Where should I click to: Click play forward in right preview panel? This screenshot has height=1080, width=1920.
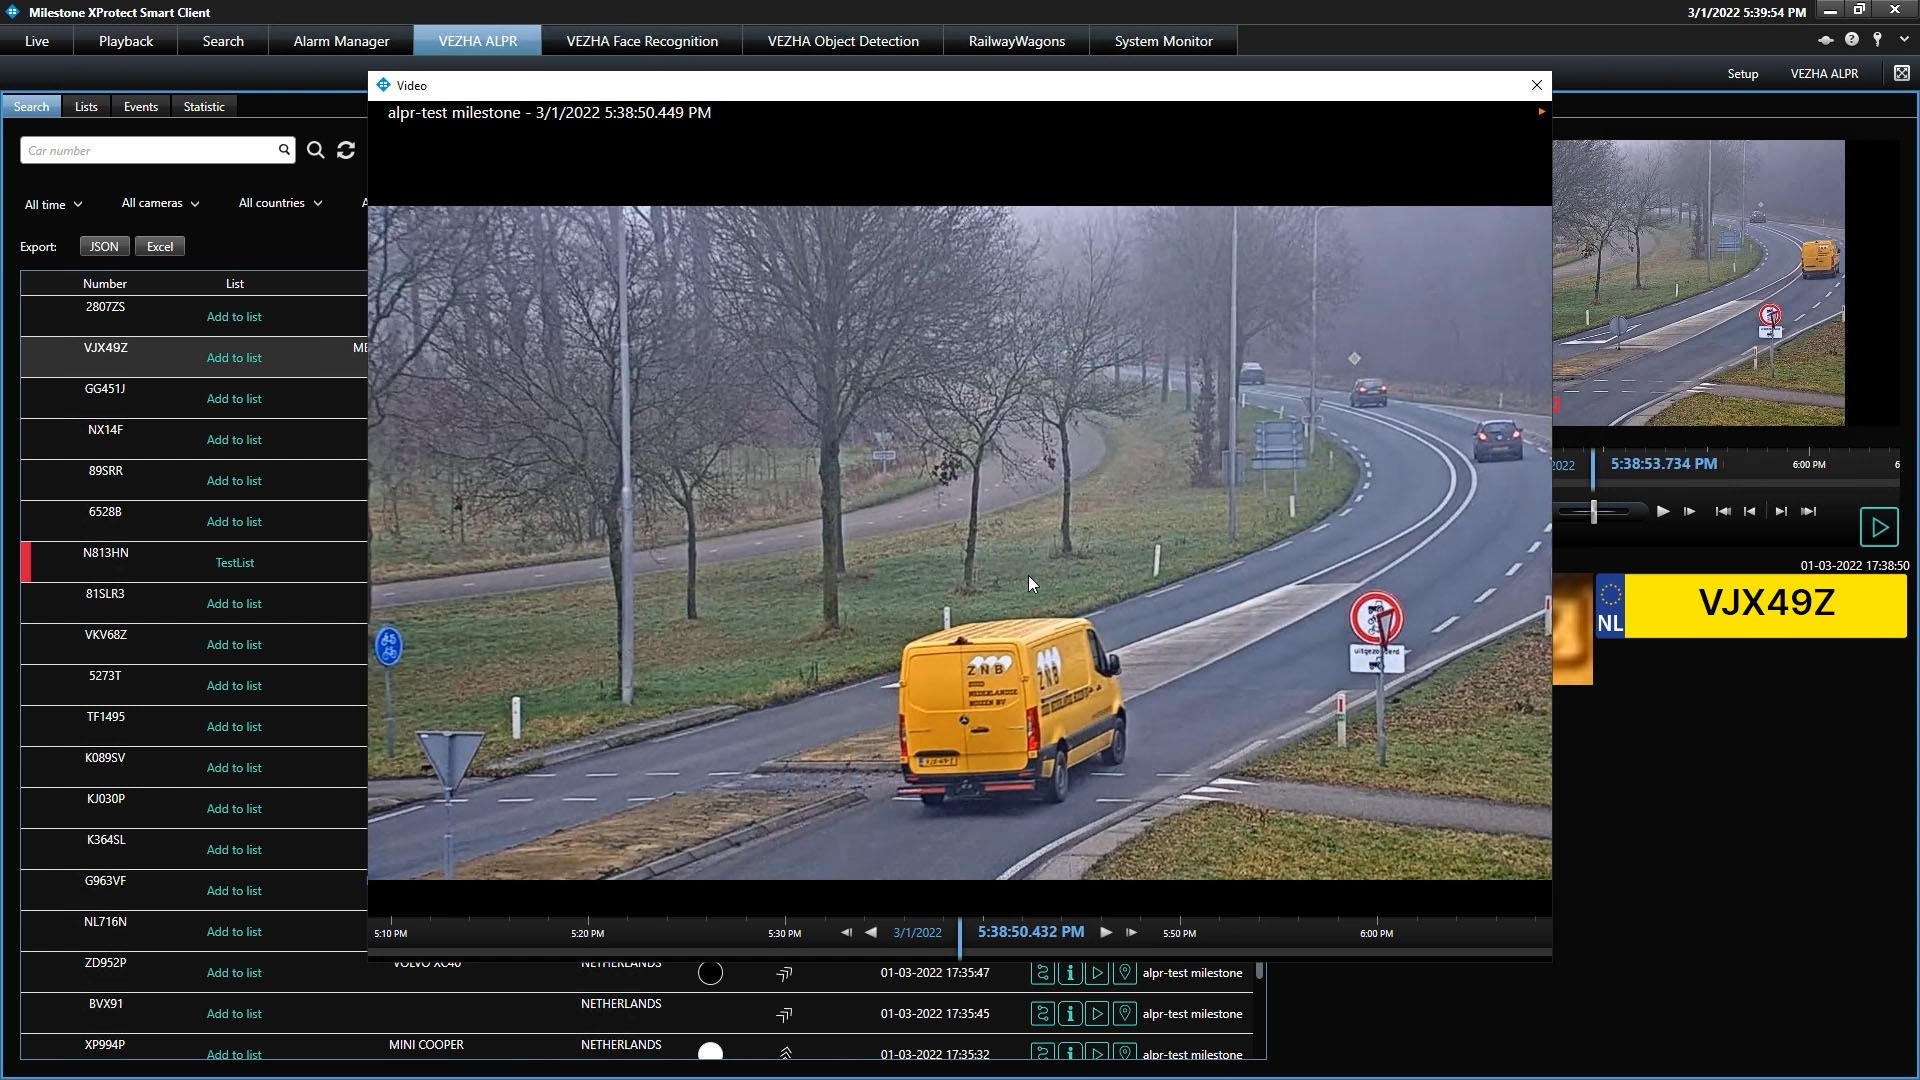pyautogui.click(x=1663, y=511)
